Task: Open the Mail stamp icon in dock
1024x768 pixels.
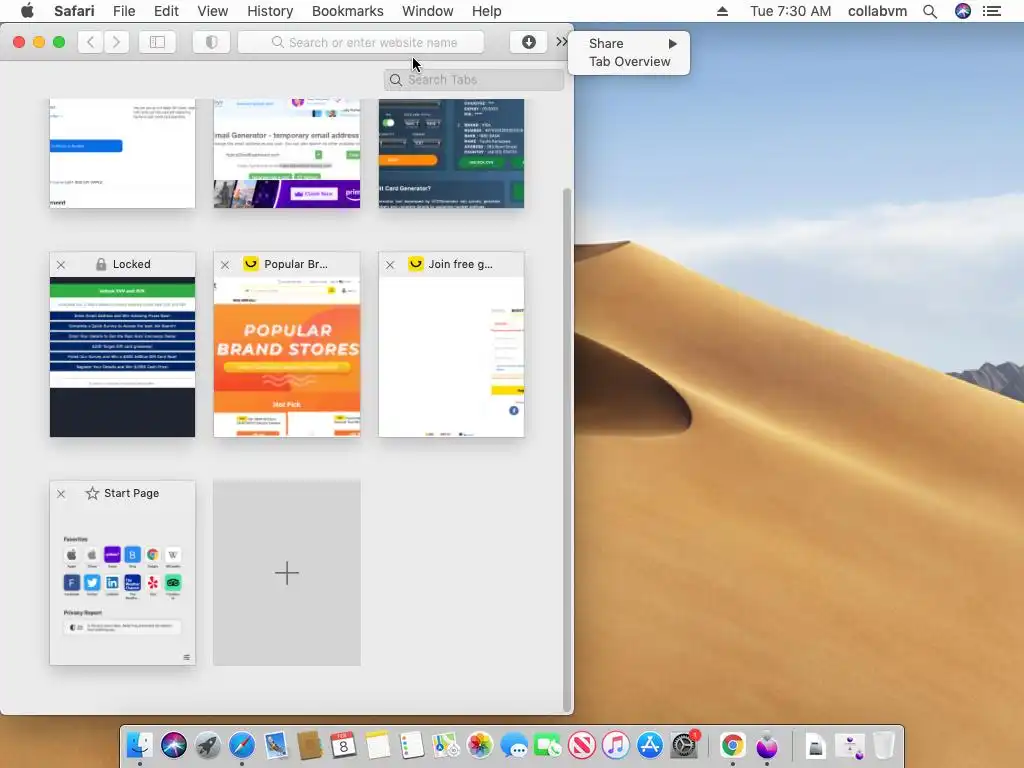Action: [276, 745]
